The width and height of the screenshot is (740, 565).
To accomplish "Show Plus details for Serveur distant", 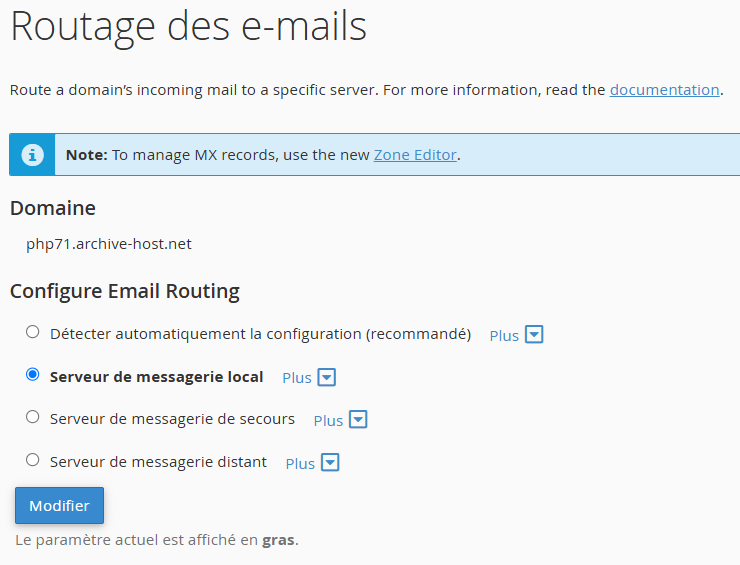I will tap(300, 464).
